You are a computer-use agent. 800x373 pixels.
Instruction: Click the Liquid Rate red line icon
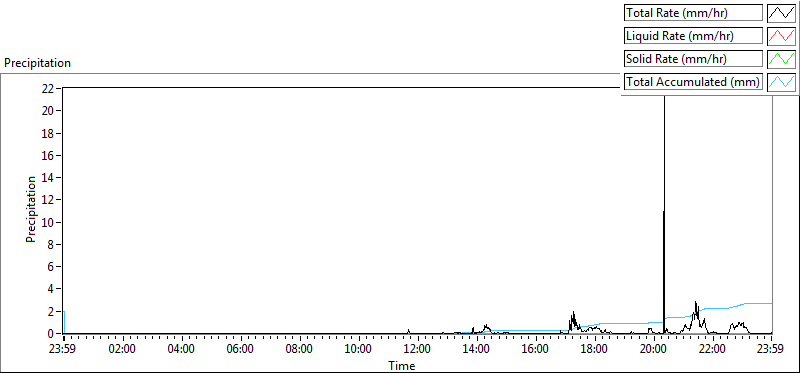782,36
